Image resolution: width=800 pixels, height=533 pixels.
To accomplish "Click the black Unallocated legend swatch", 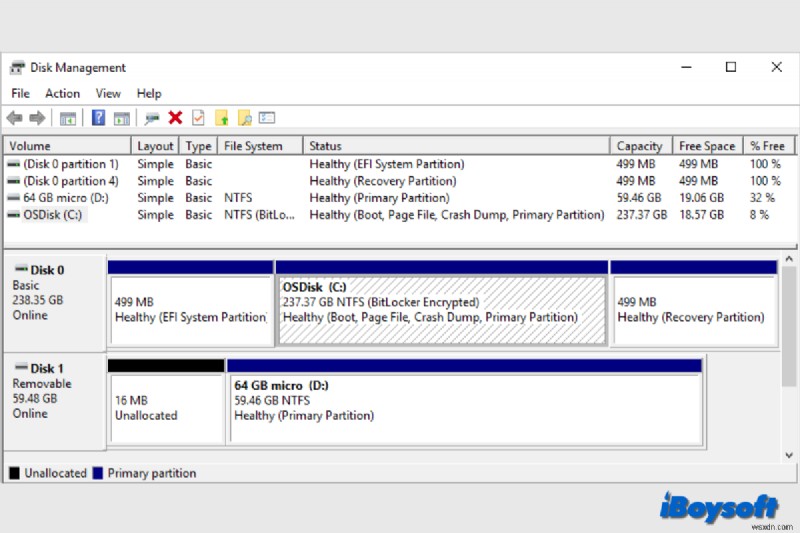I will click(x=14, y=473).
